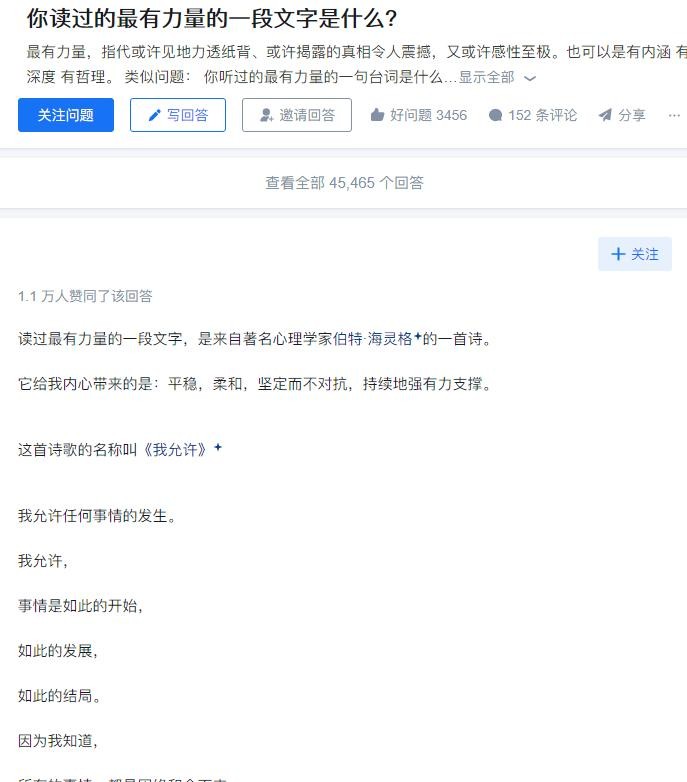This screenshot has width=687, height=782.
Task: Open 查看全部 45,465 个回答 link
Action: click(344, 183)
